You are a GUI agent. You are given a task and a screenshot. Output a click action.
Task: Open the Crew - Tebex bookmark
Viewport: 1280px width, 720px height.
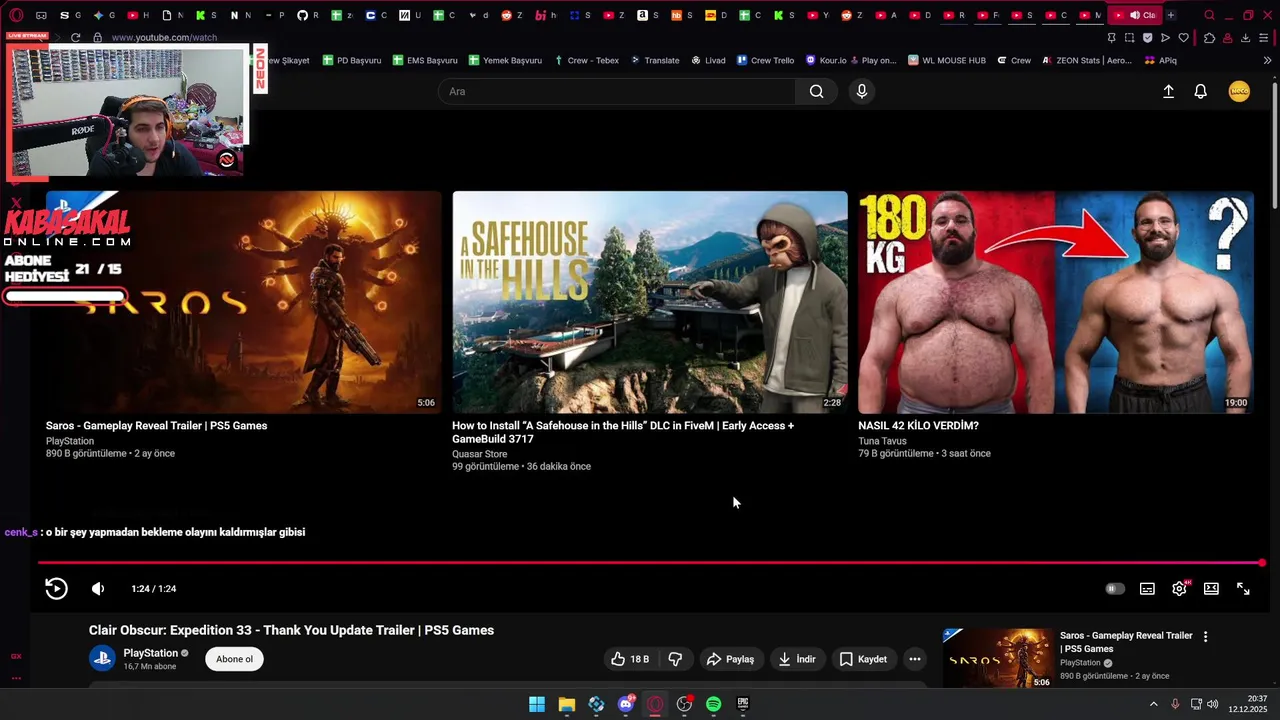click(586, 60)
